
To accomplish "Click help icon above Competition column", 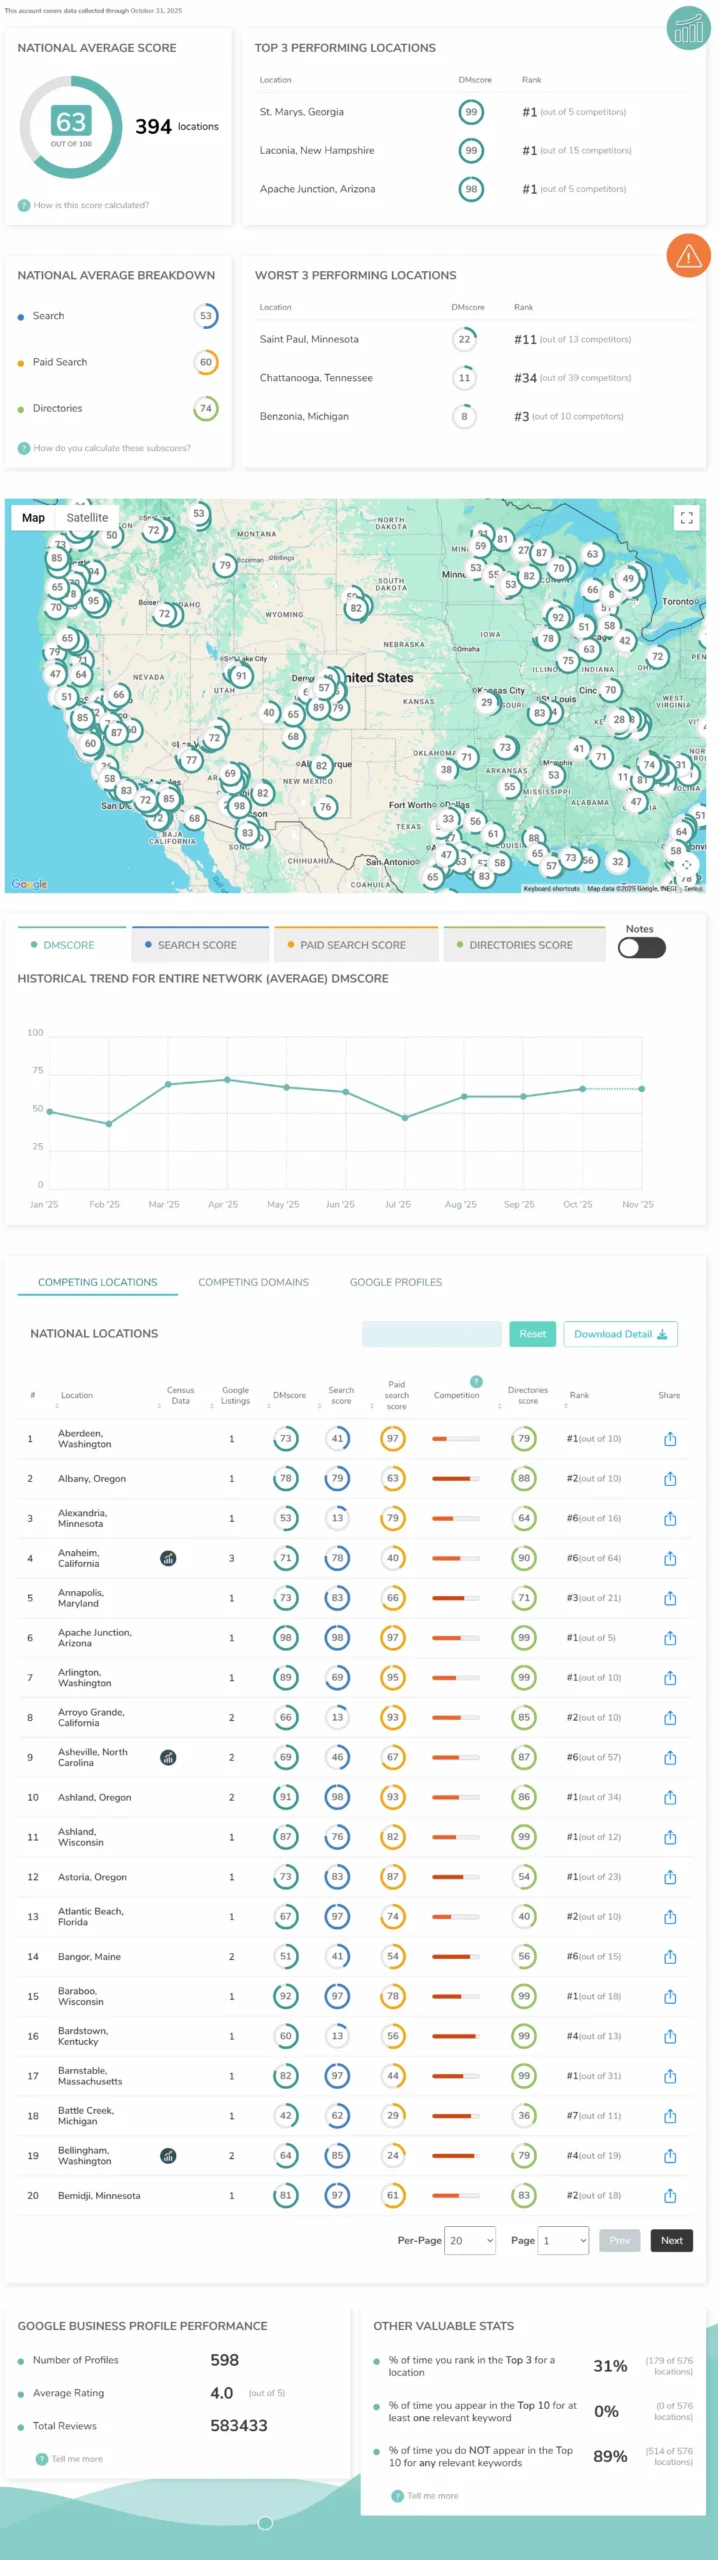I will pyautogui.click(x=476, y=1381).
